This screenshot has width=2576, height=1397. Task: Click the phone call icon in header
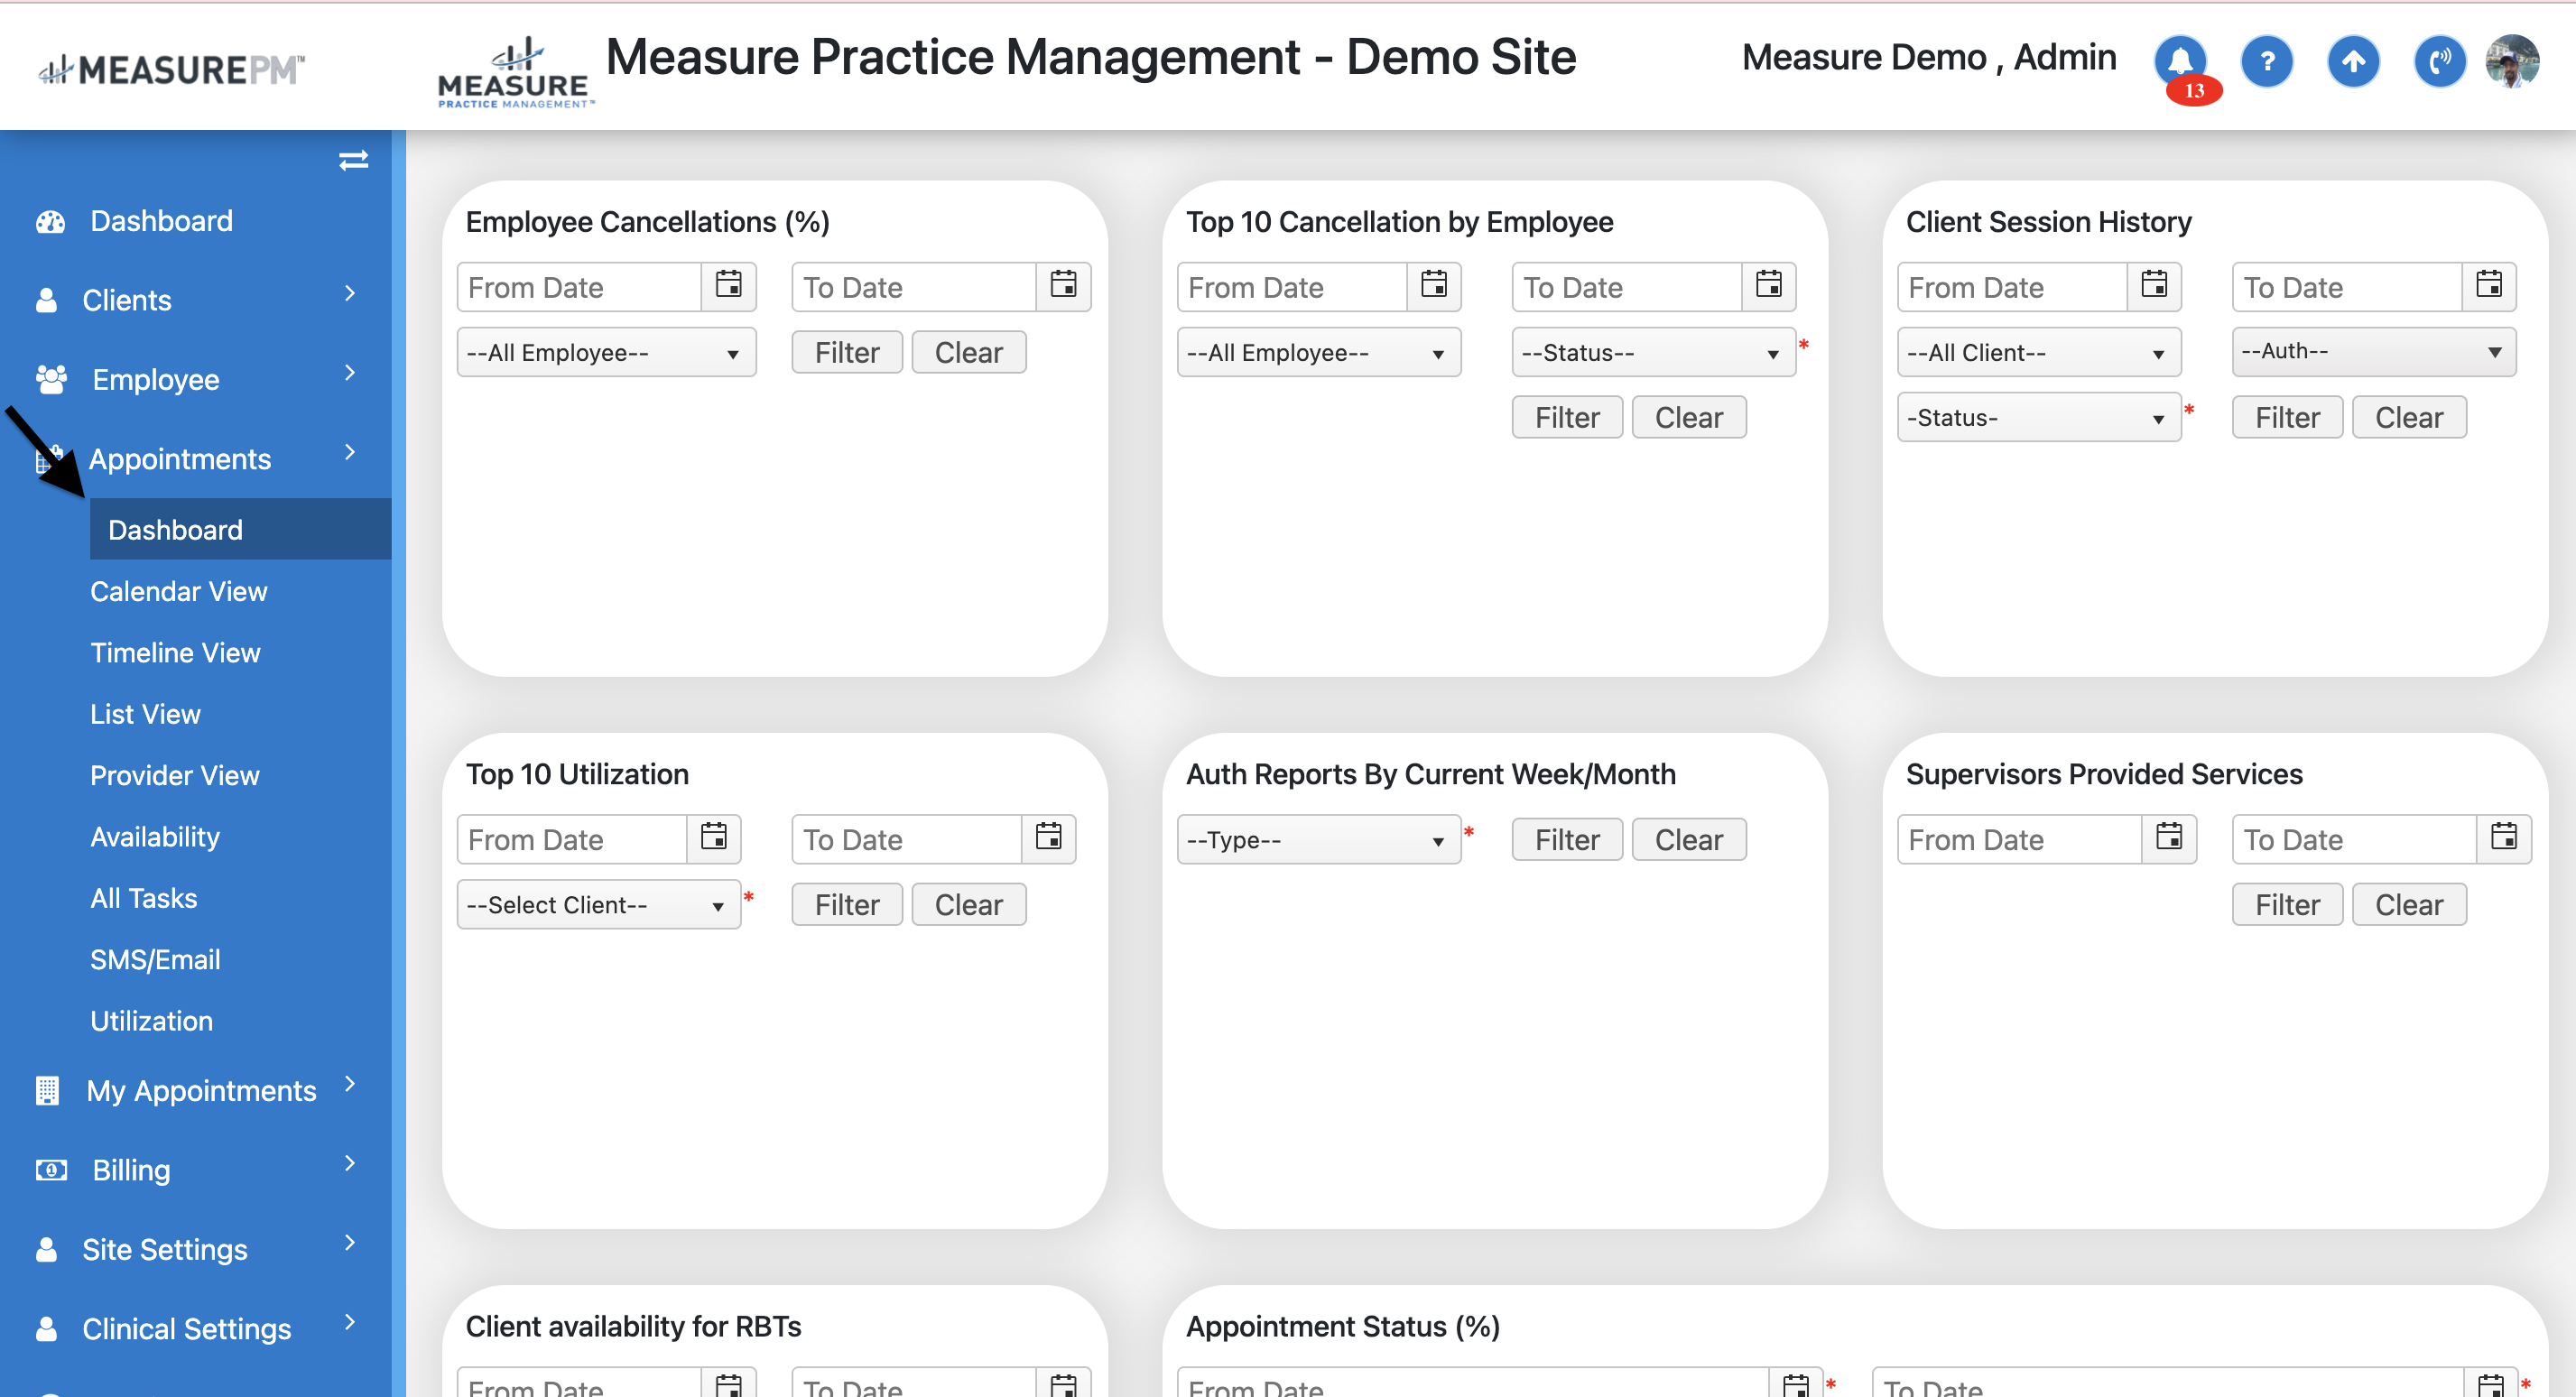[x=2439, y=62]
